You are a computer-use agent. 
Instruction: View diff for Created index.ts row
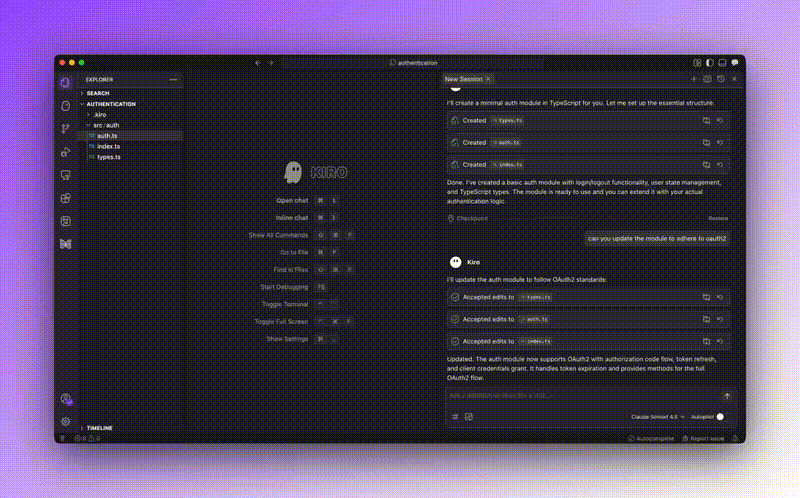706,165
